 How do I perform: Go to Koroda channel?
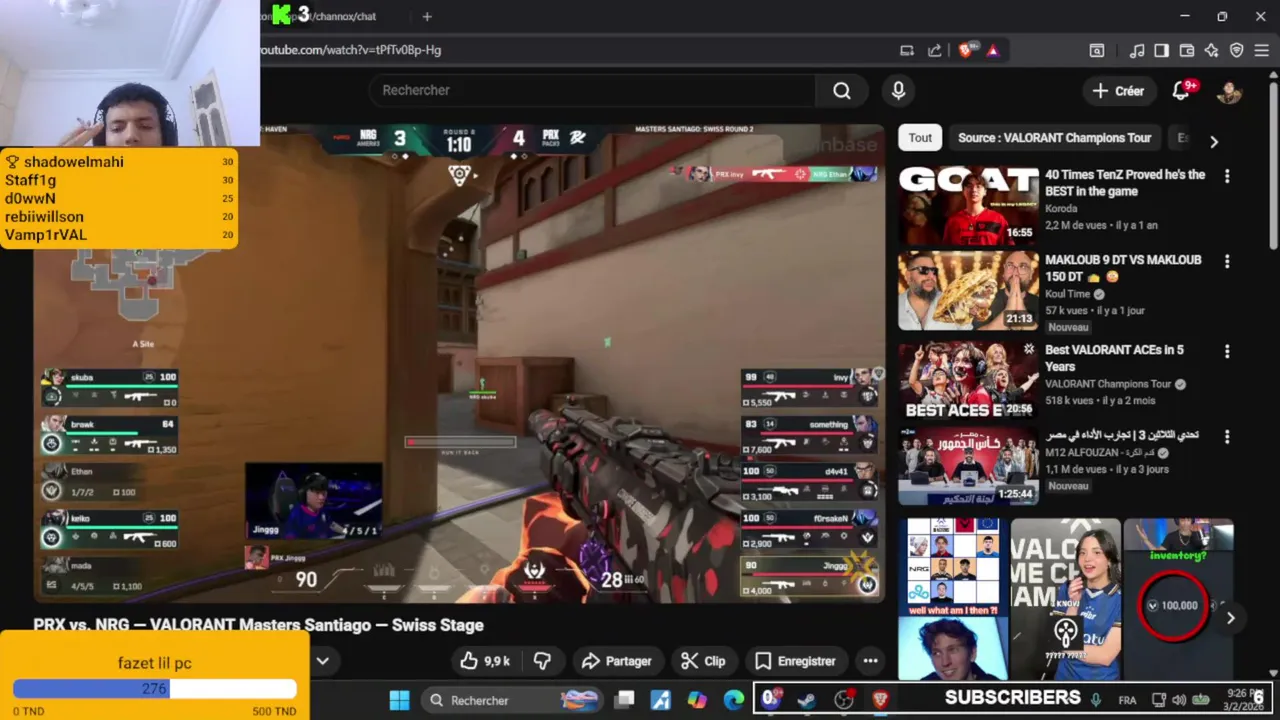click(1061, 208)
